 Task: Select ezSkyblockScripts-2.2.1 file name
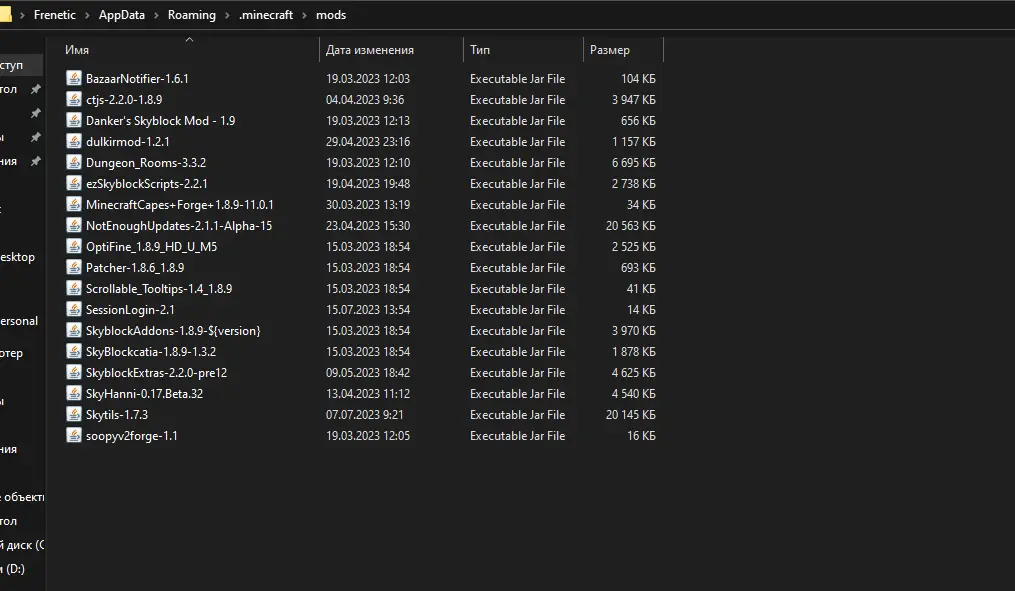click(x=147, y=184)
